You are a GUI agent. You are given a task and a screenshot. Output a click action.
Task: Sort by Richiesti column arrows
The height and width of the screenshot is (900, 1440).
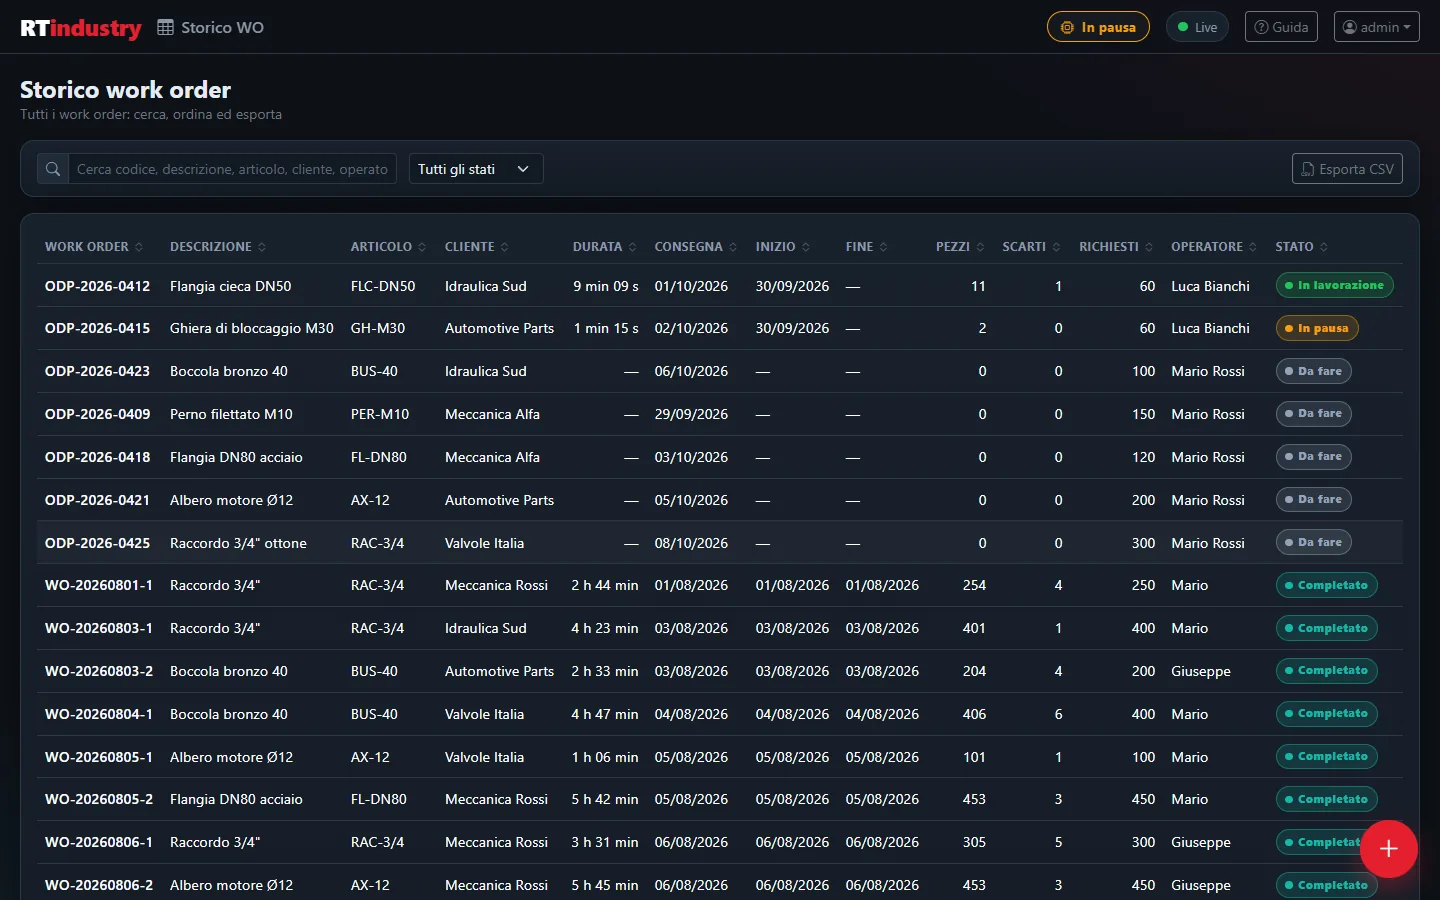(x=1149, y=247)
